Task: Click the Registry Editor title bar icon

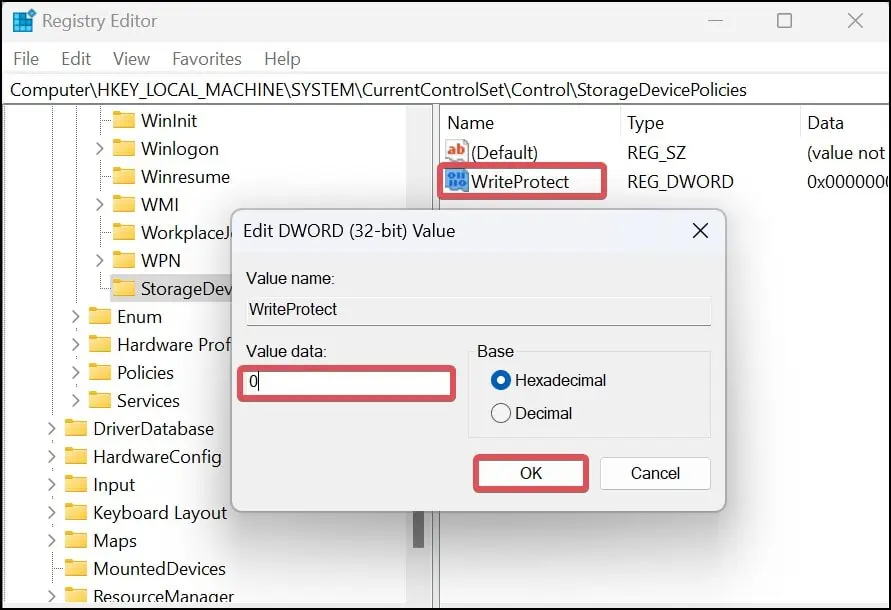Action: 22,20
